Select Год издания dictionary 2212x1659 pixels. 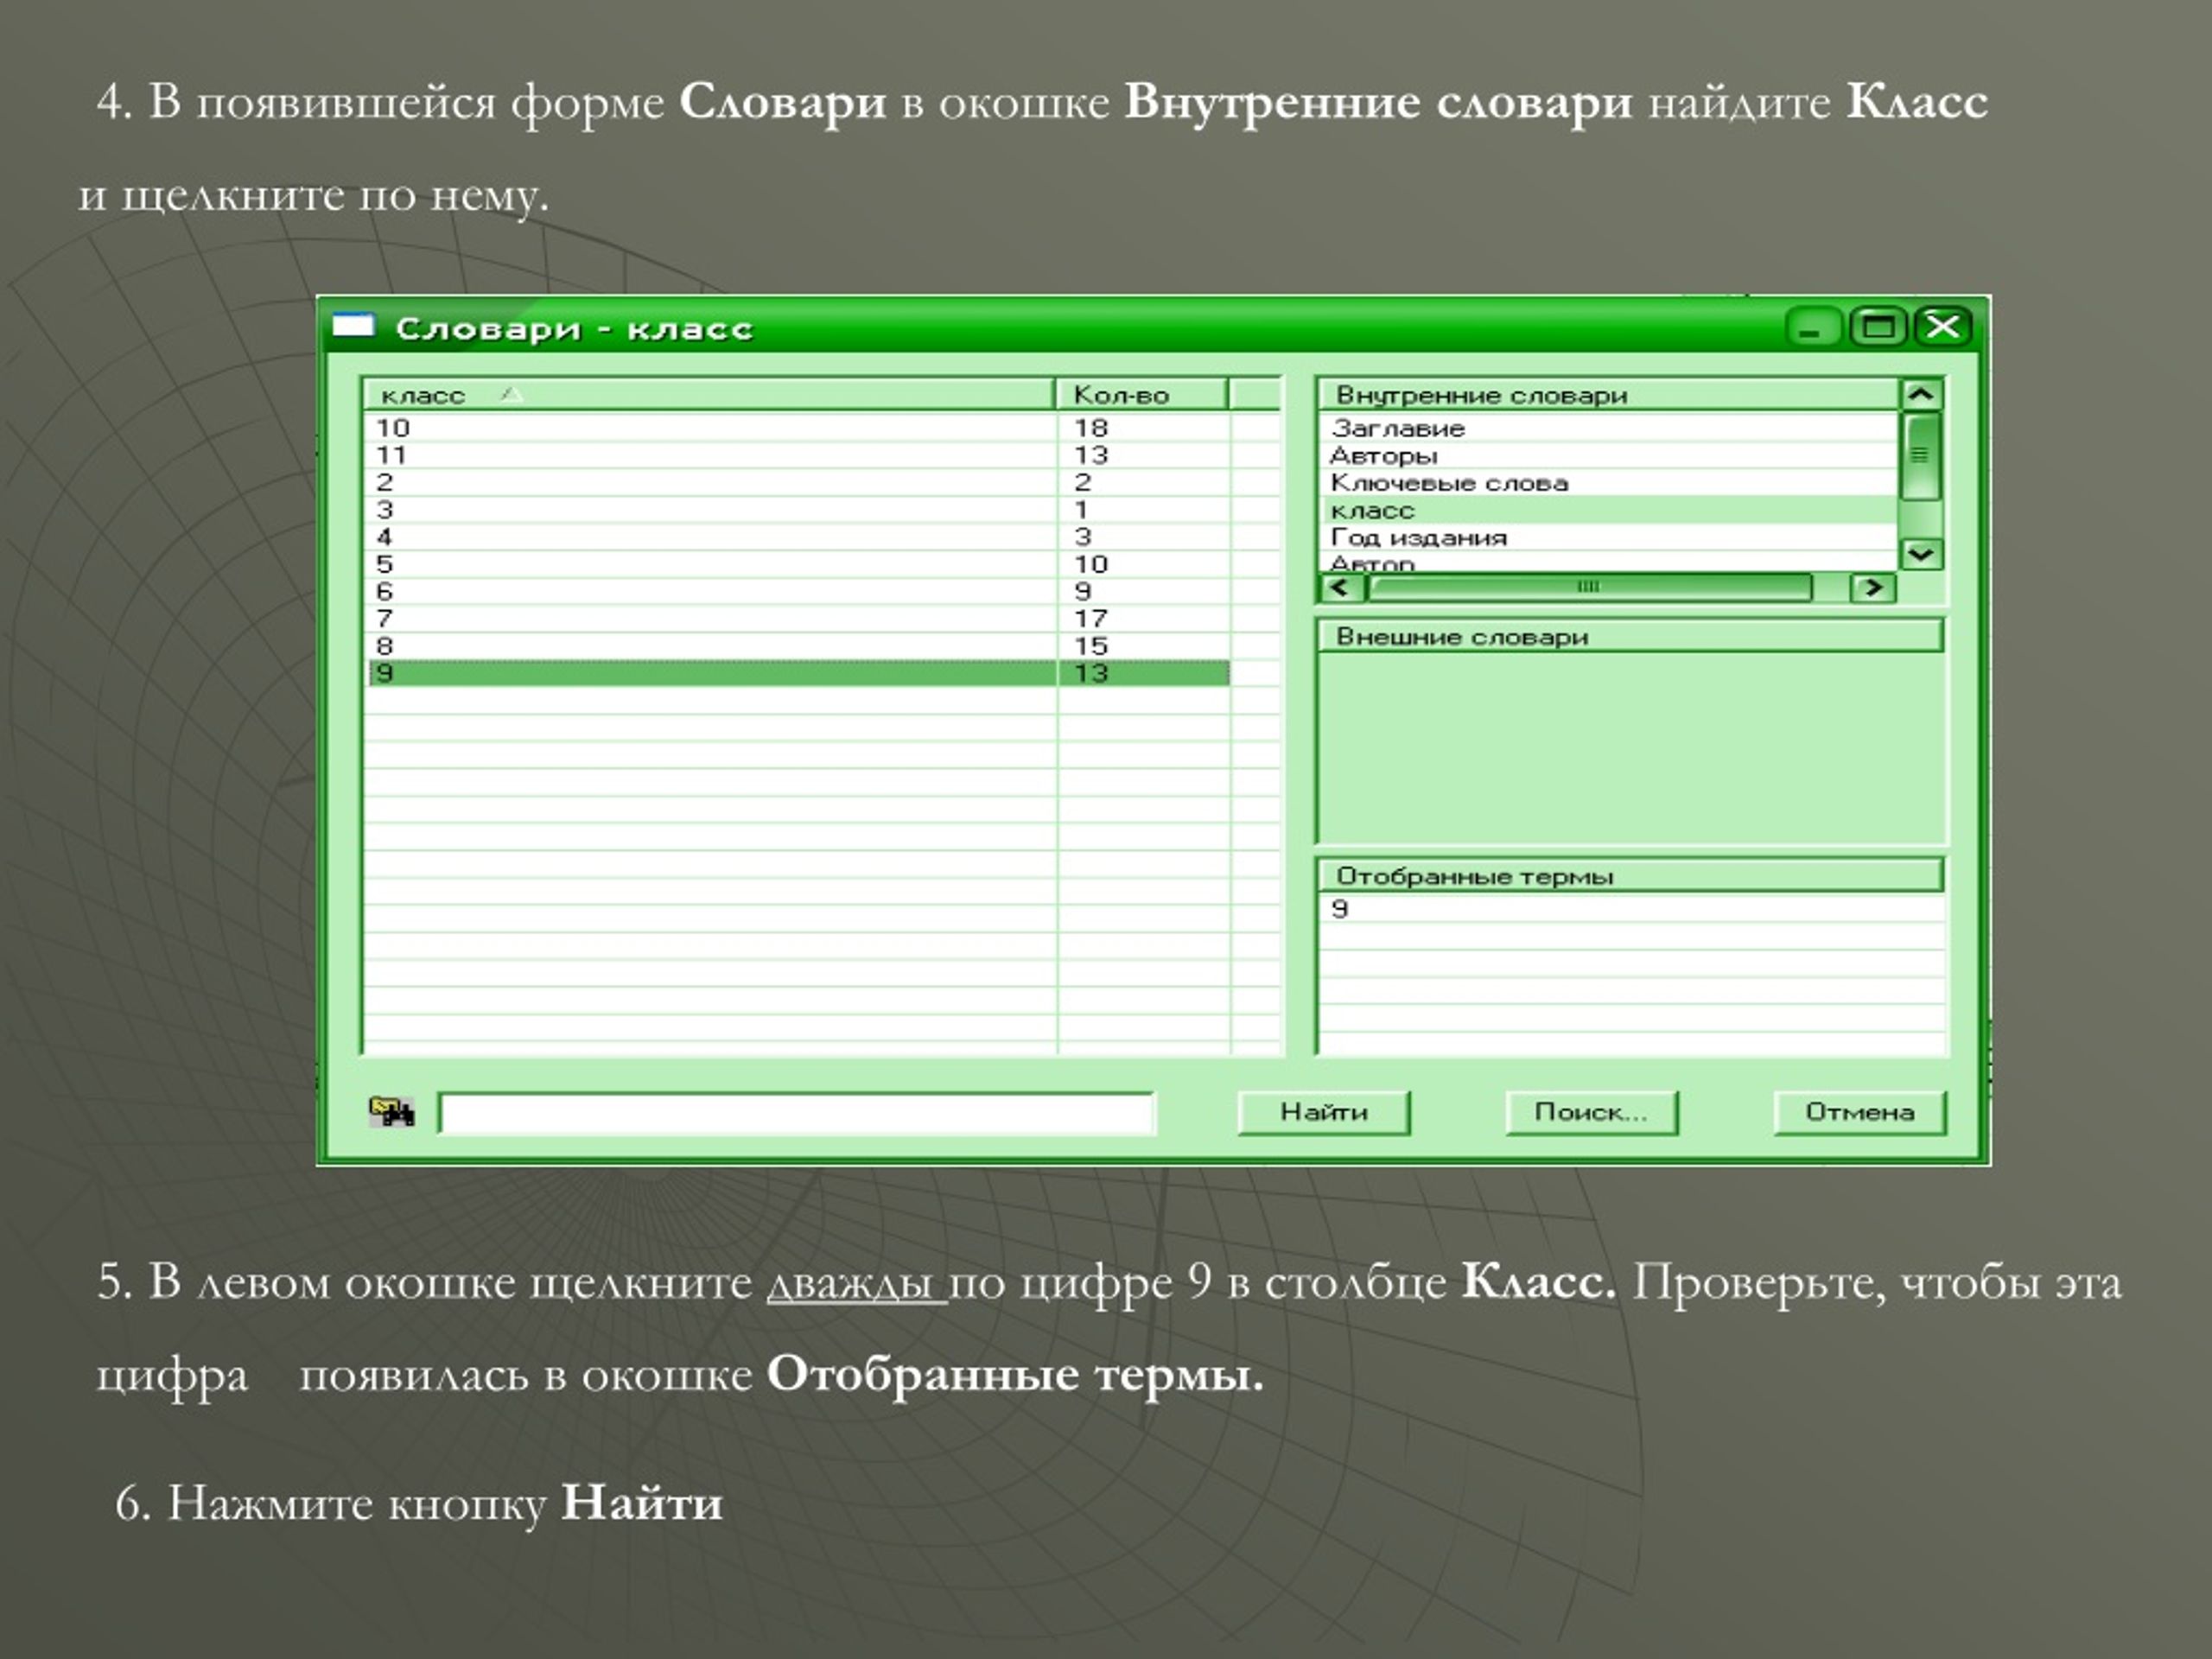pyautogui.click(x=1608, y=537)
